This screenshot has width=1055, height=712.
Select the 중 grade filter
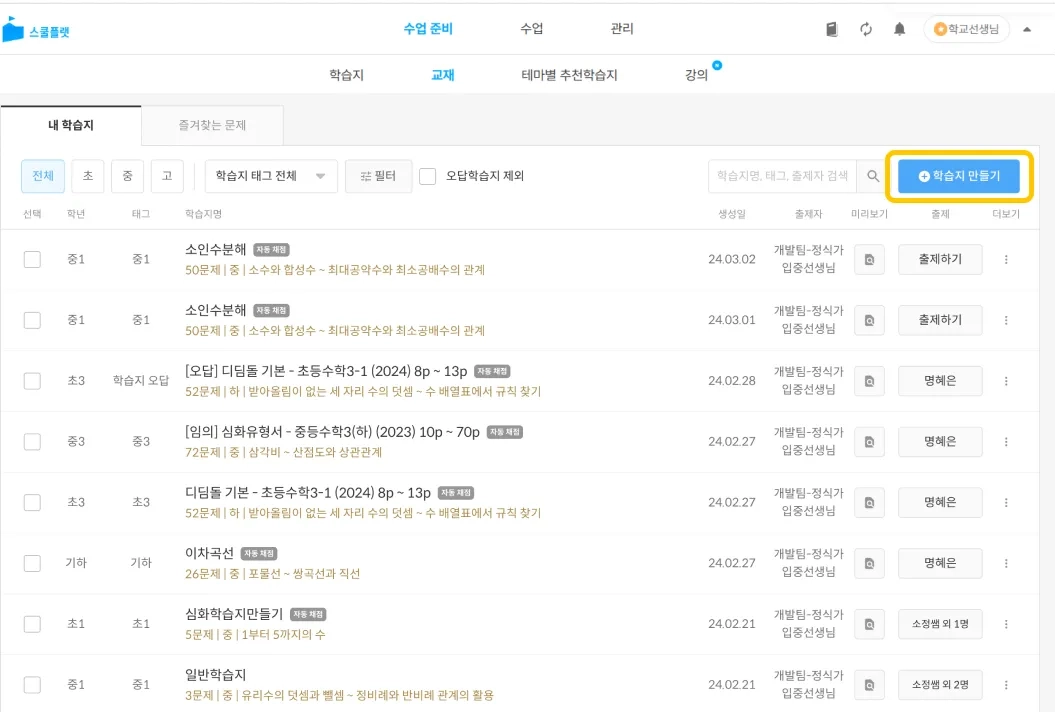click(x=127, y=176)
